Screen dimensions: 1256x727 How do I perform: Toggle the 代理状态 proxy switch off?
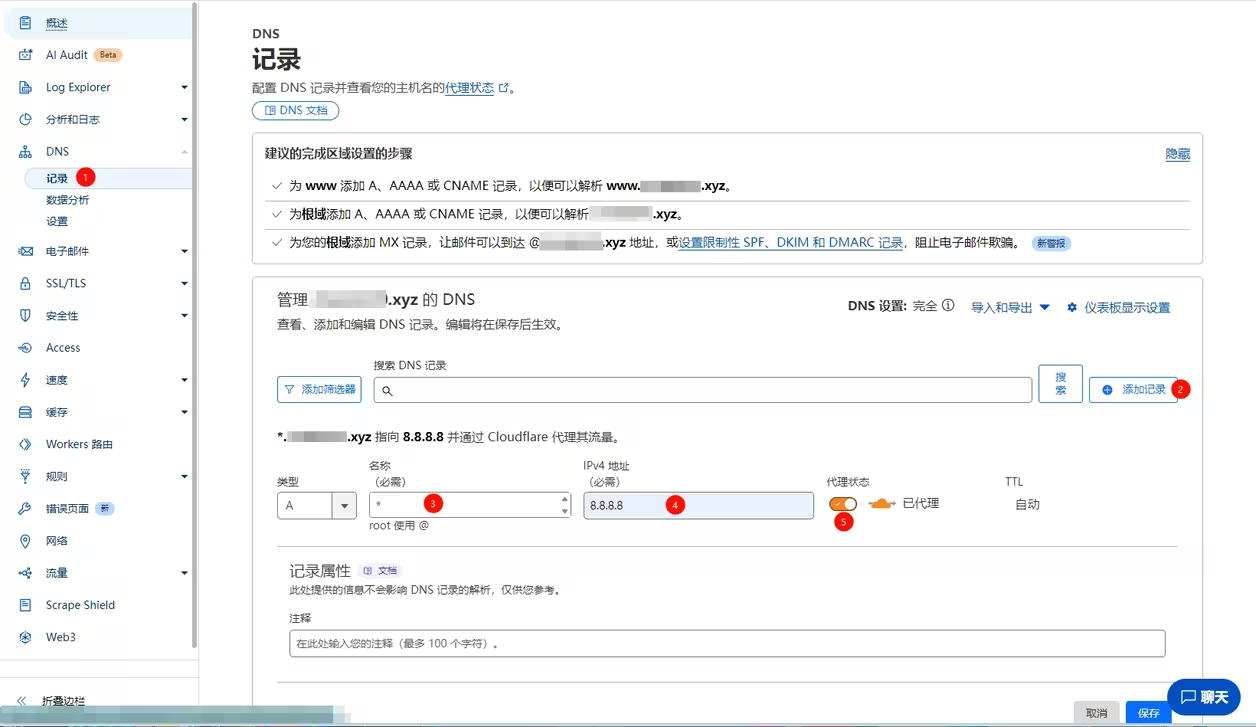coord(842,504)
